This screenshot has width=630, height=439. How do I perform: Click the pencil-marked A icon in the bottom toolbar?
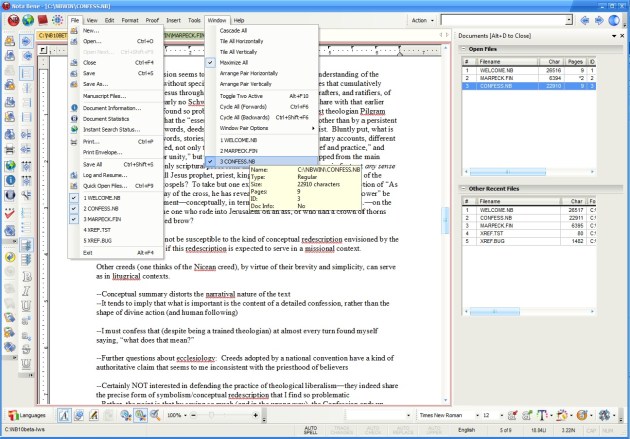94,415
